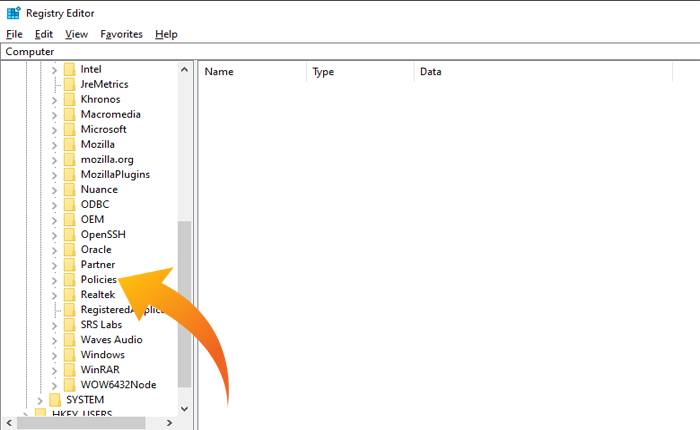
Task: Click the tree scrollbar down arrow
Action: click(184, 409)
